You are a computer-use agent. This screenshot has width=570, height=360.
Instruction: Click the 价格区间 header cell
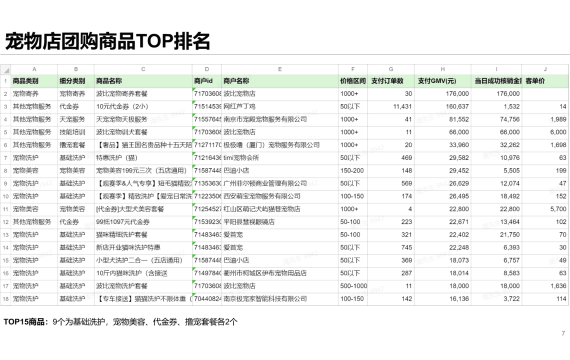coord(353,81)
